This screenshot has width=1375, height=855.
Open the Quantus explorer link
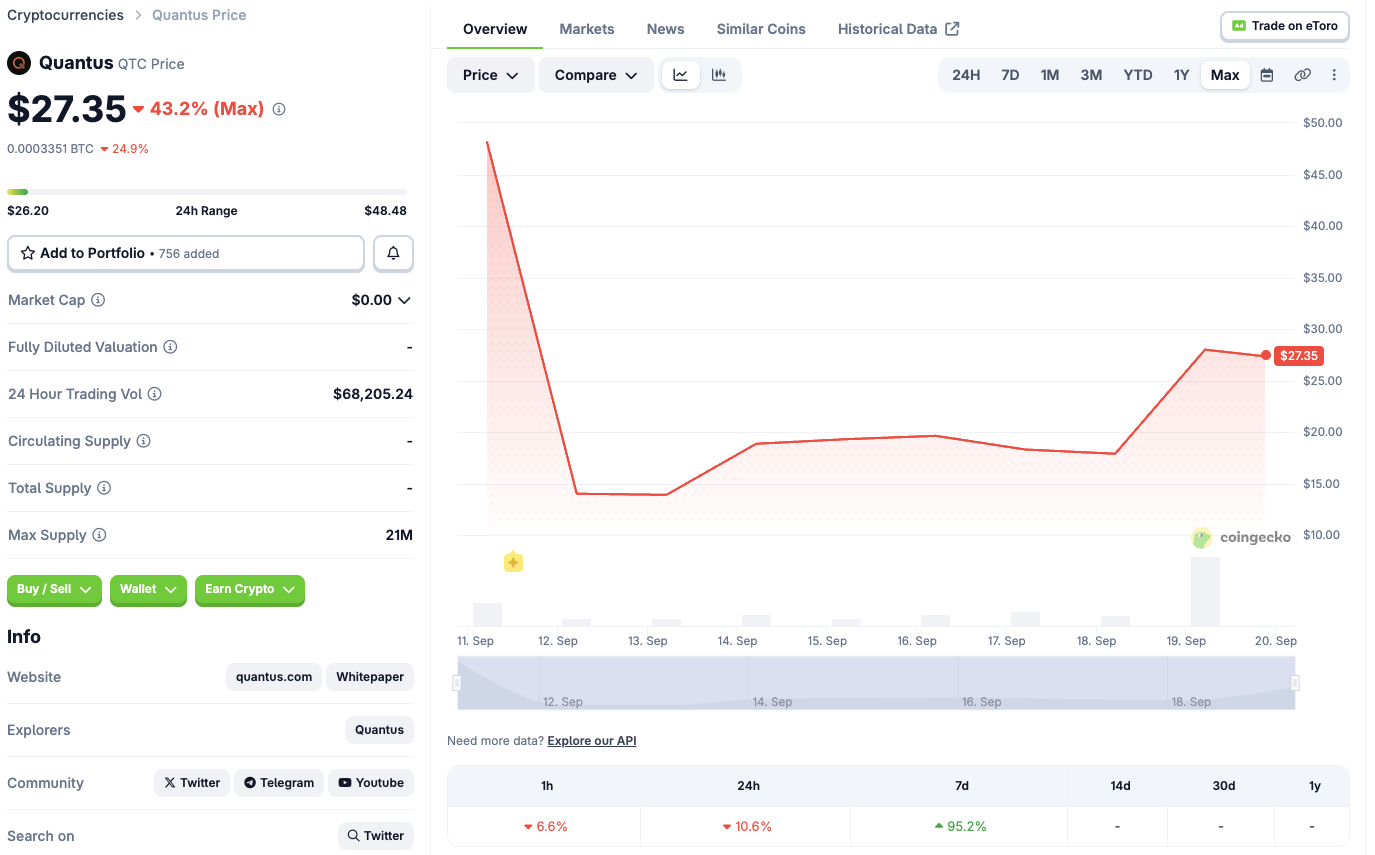click(379, 730)
